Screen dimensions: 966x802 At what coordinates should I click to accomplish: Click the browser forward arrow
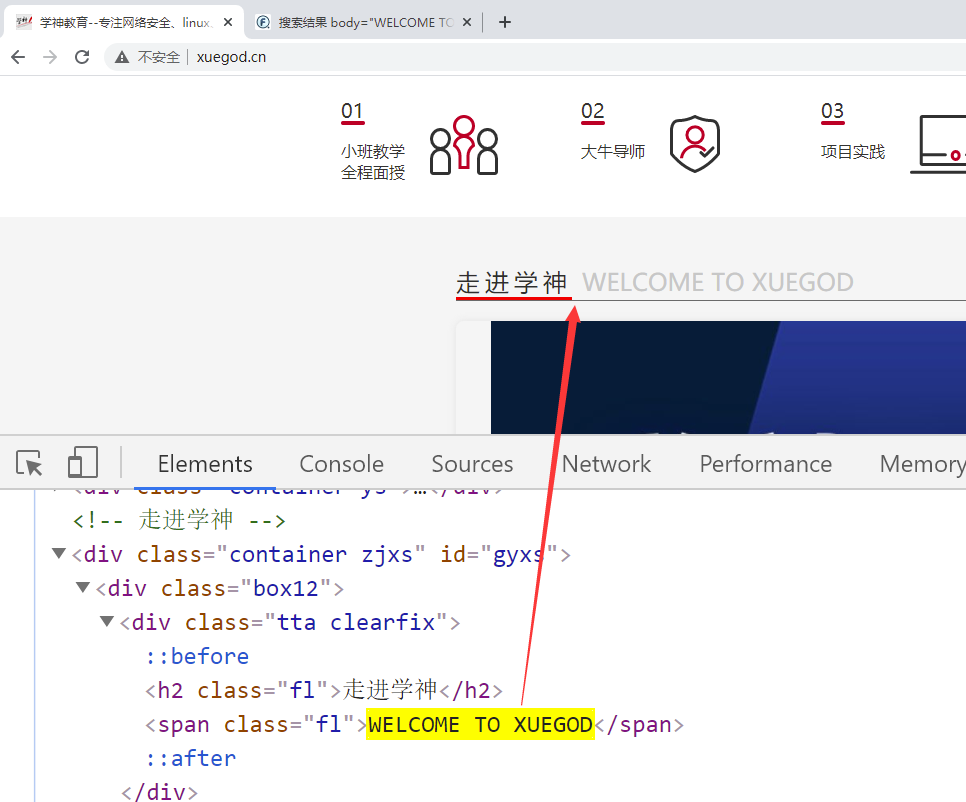coord(50,57)
